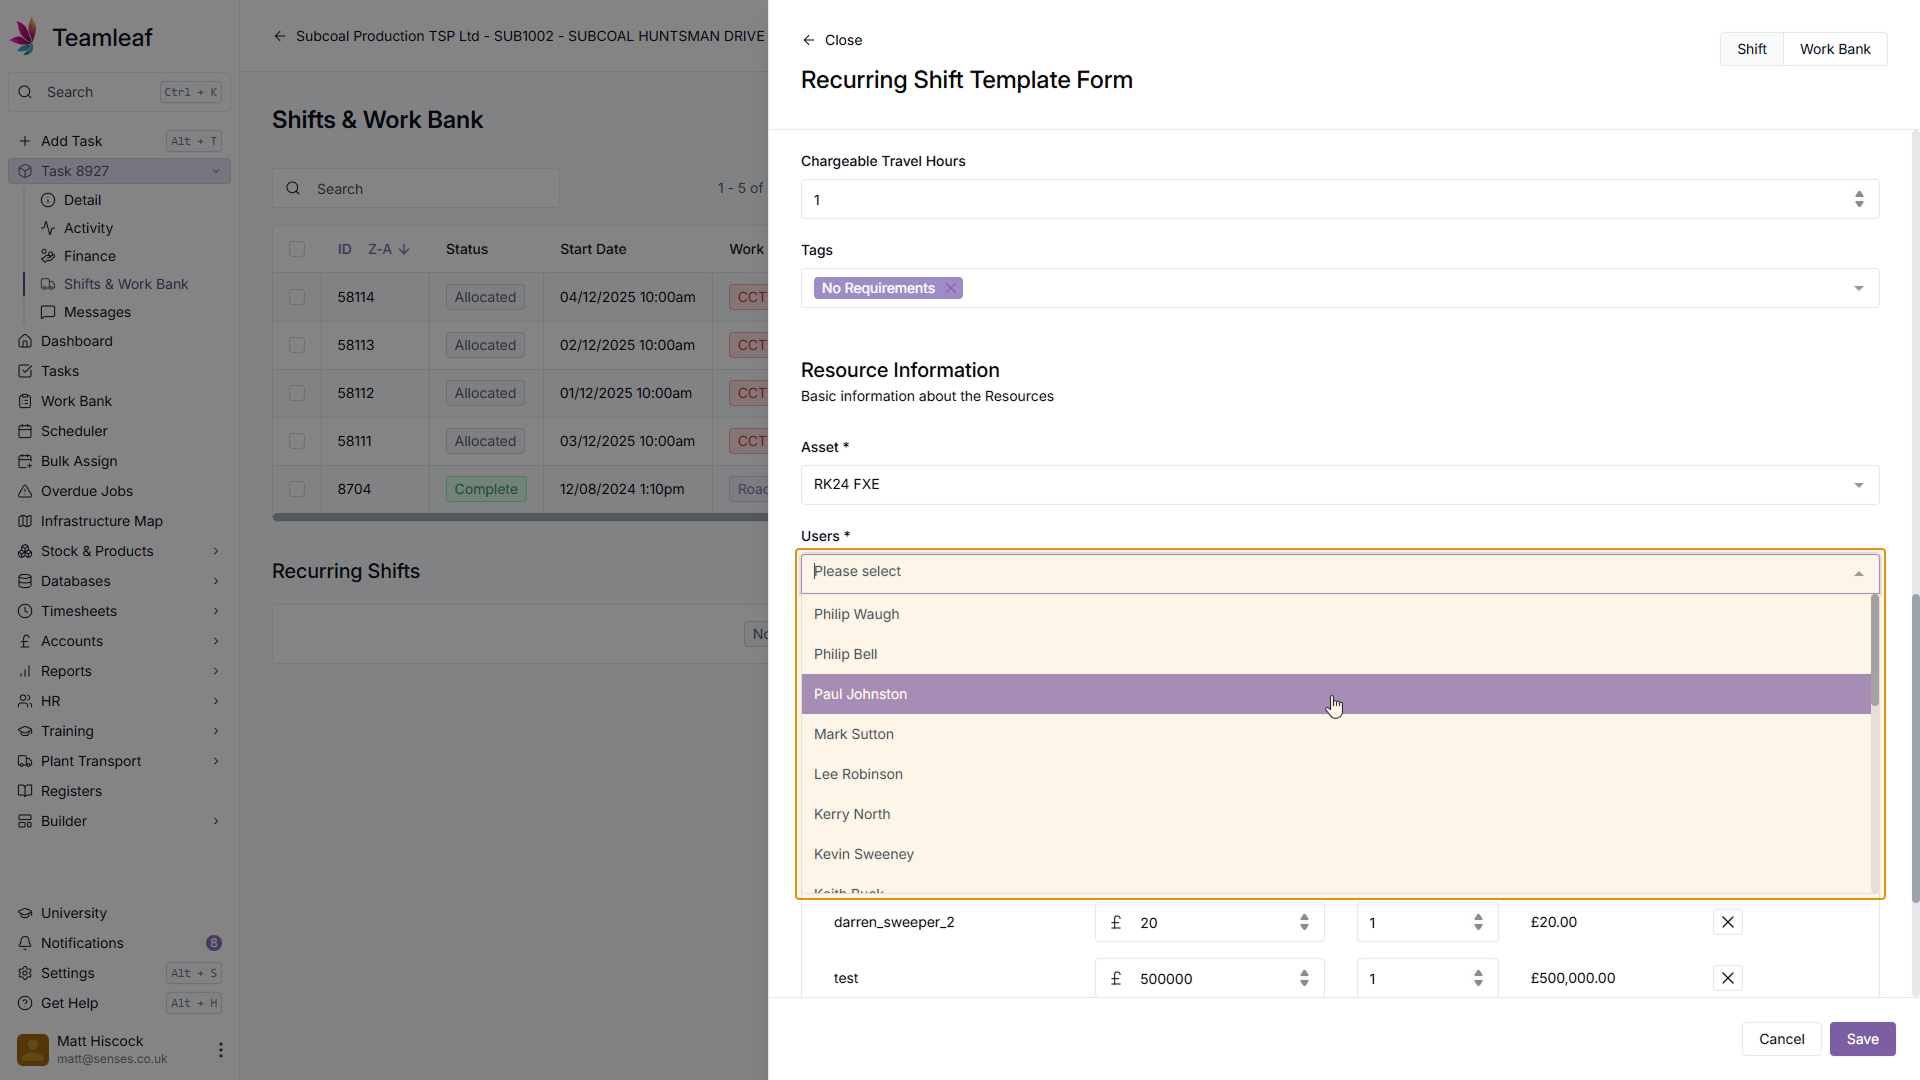Click the Users dropdown list scrollbar
The image size is (1920, 1080).
1874,650
